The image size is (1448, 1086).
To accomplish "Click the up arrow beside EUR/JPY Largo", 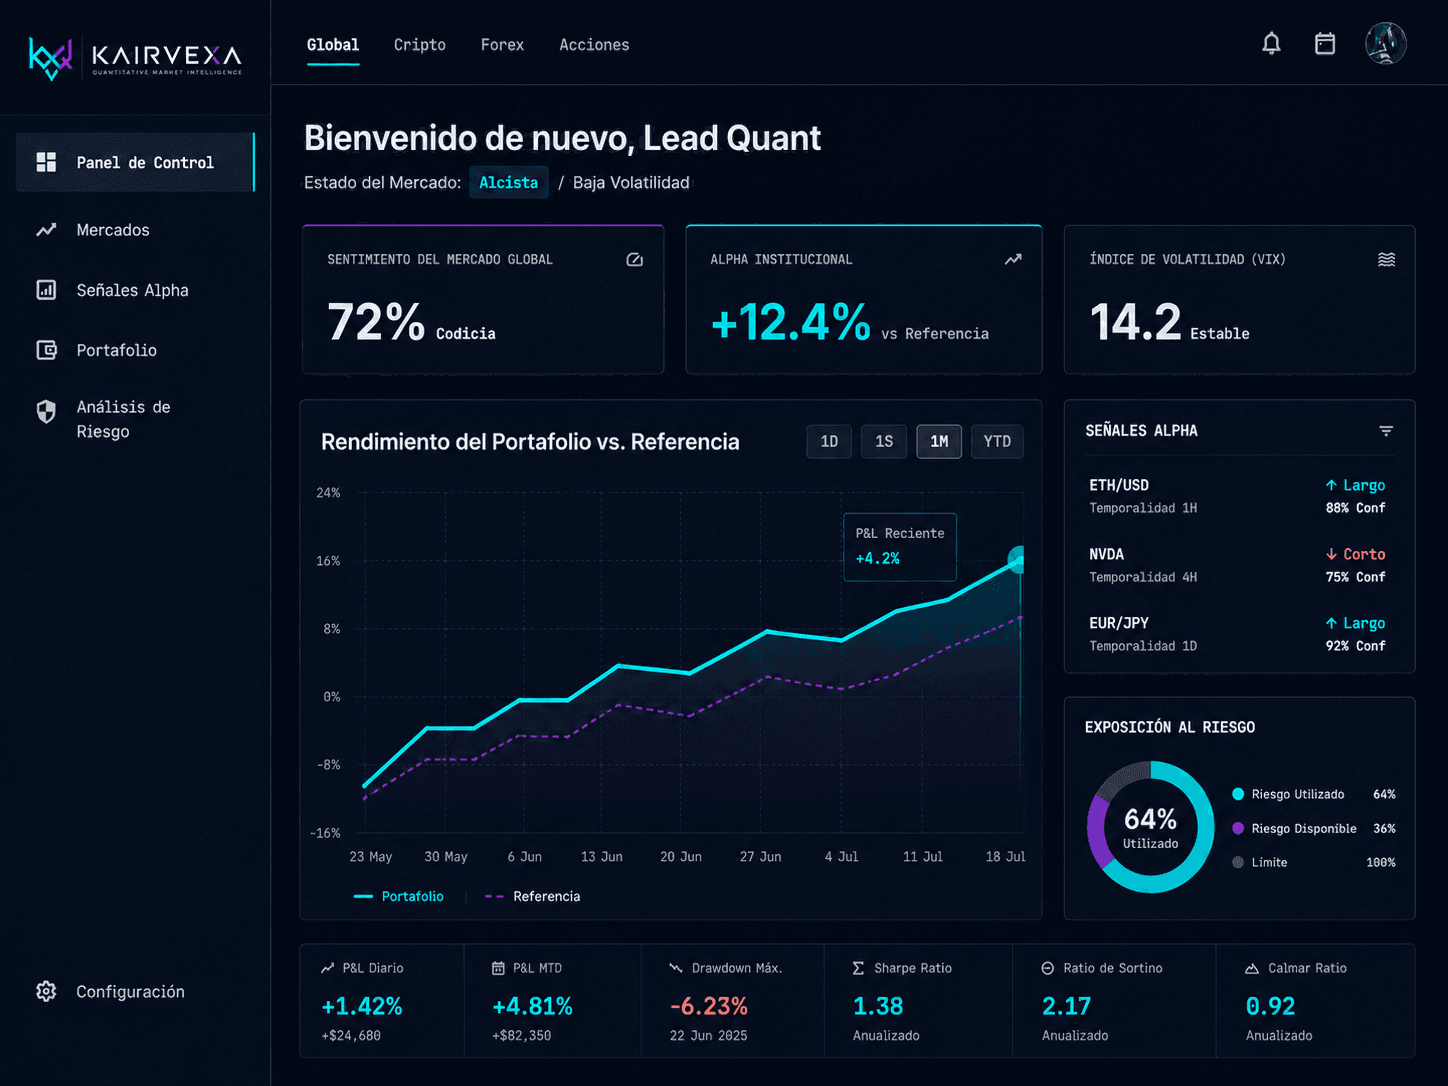I will point(1331,623).
